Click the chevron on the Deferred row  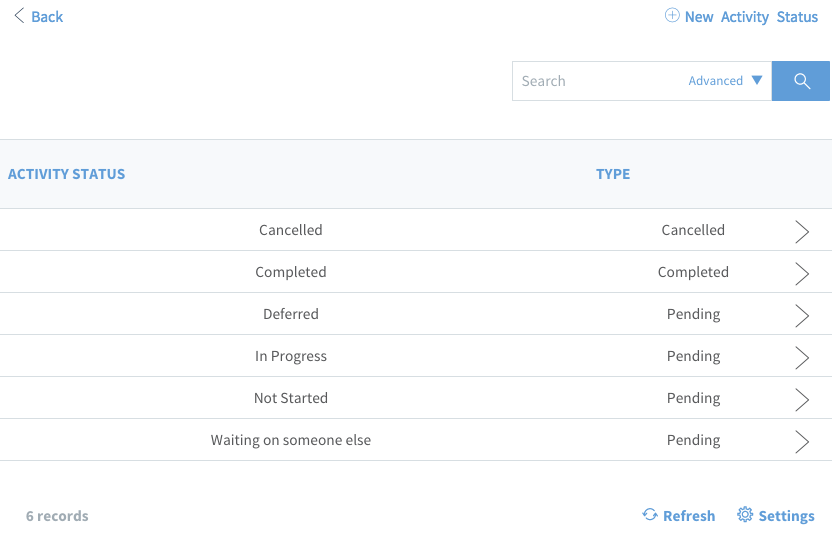click(802, 316)
